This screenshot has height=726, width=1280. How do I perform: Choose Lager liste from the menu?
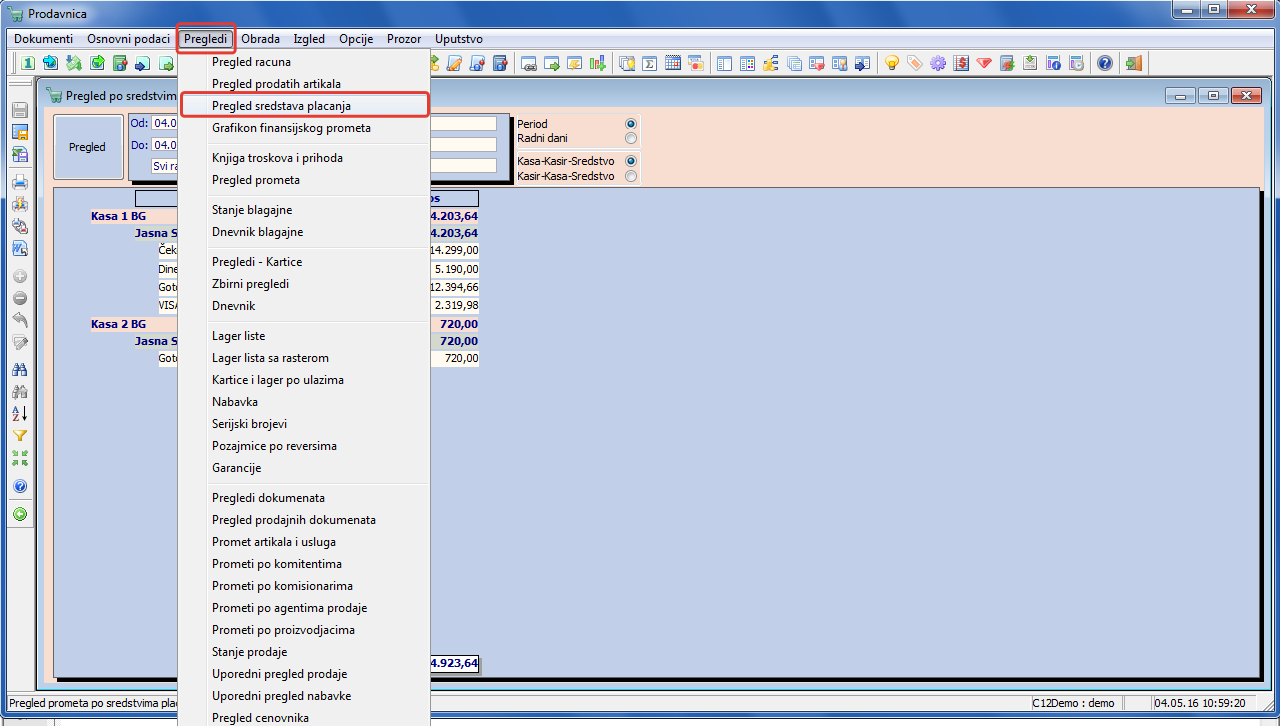click(x=305, y=336)
